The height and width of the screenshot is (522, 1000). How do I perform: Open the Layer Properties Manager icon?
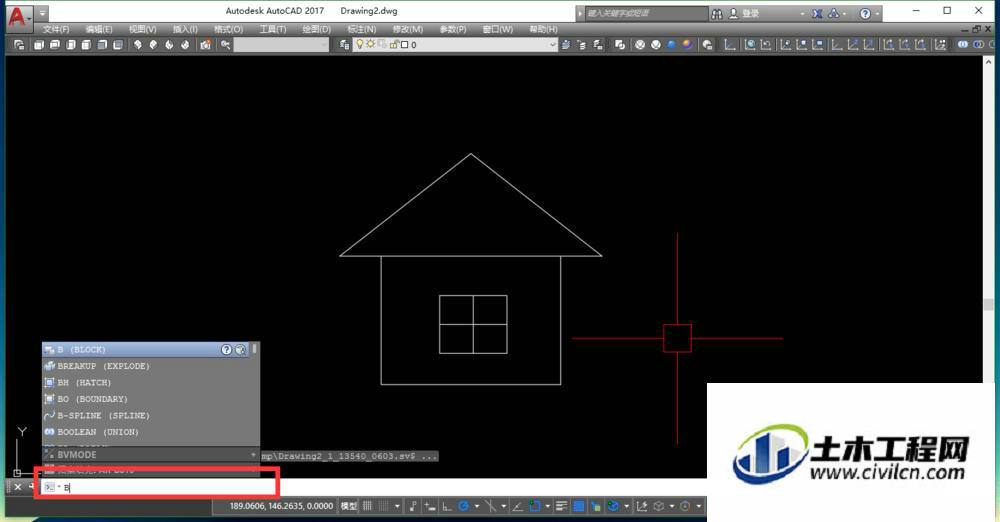pos(344,45)
